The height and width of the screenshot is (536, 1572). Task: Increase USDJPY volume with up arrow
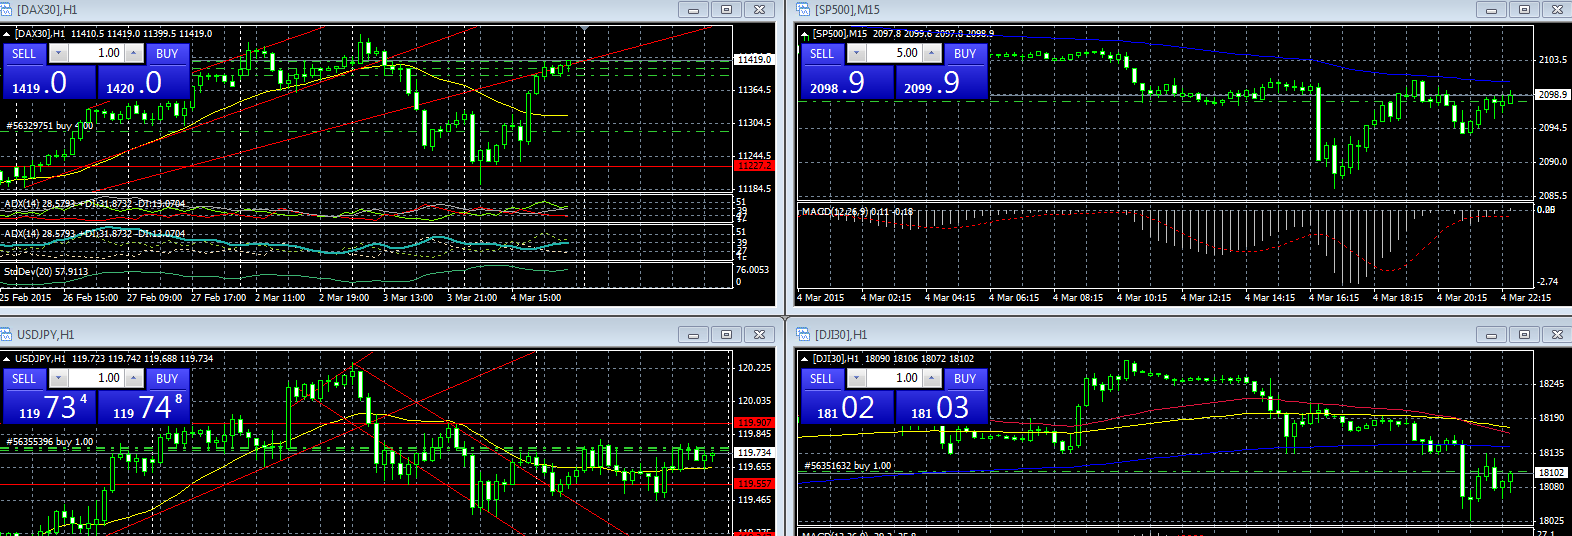(134, 379)
